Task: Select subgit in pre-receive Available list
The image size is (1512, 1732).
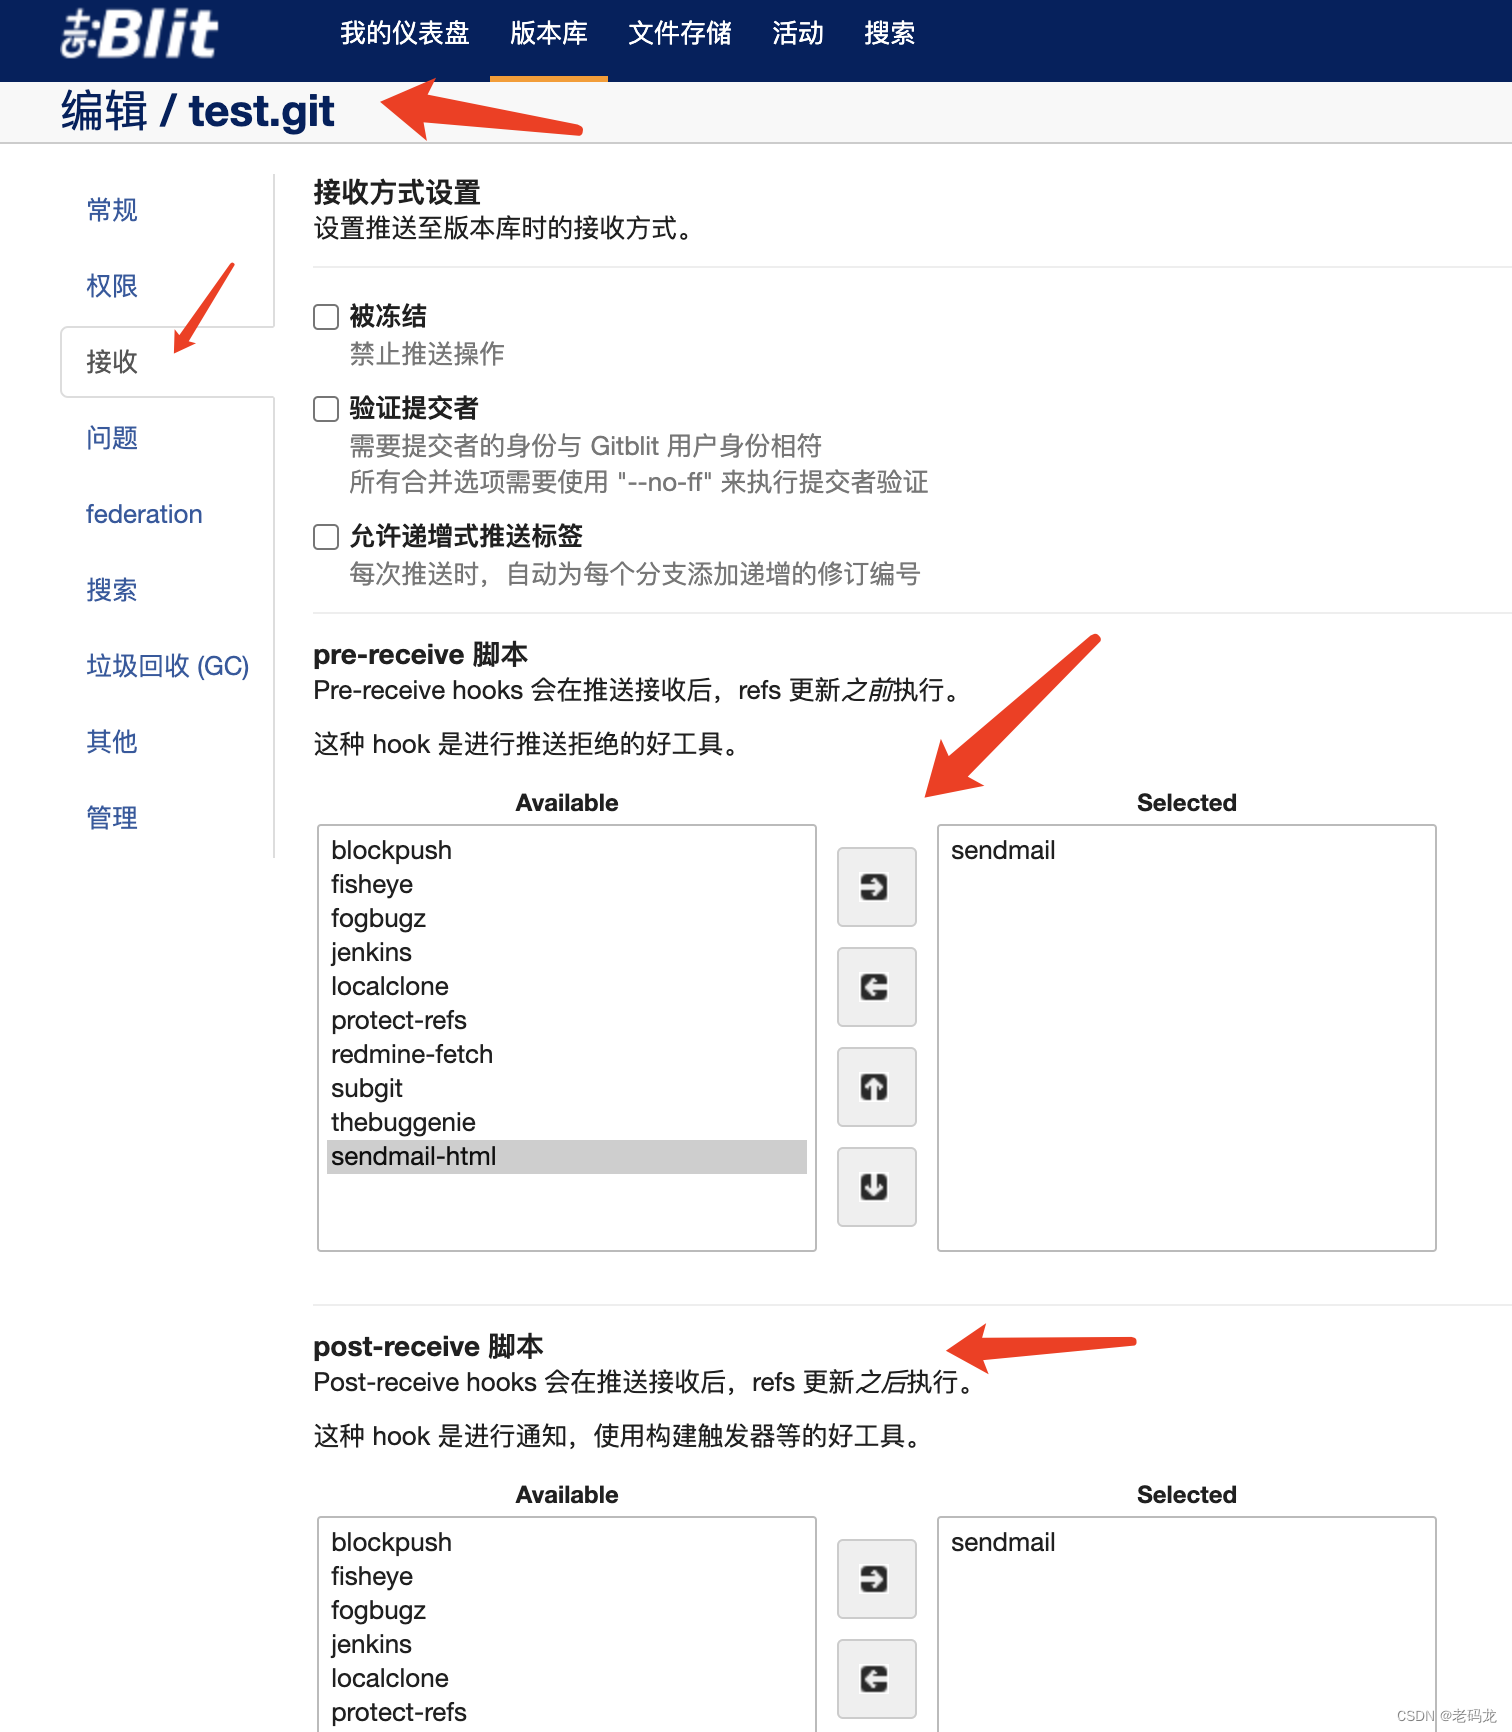Action: click(x=567, y=1088)
